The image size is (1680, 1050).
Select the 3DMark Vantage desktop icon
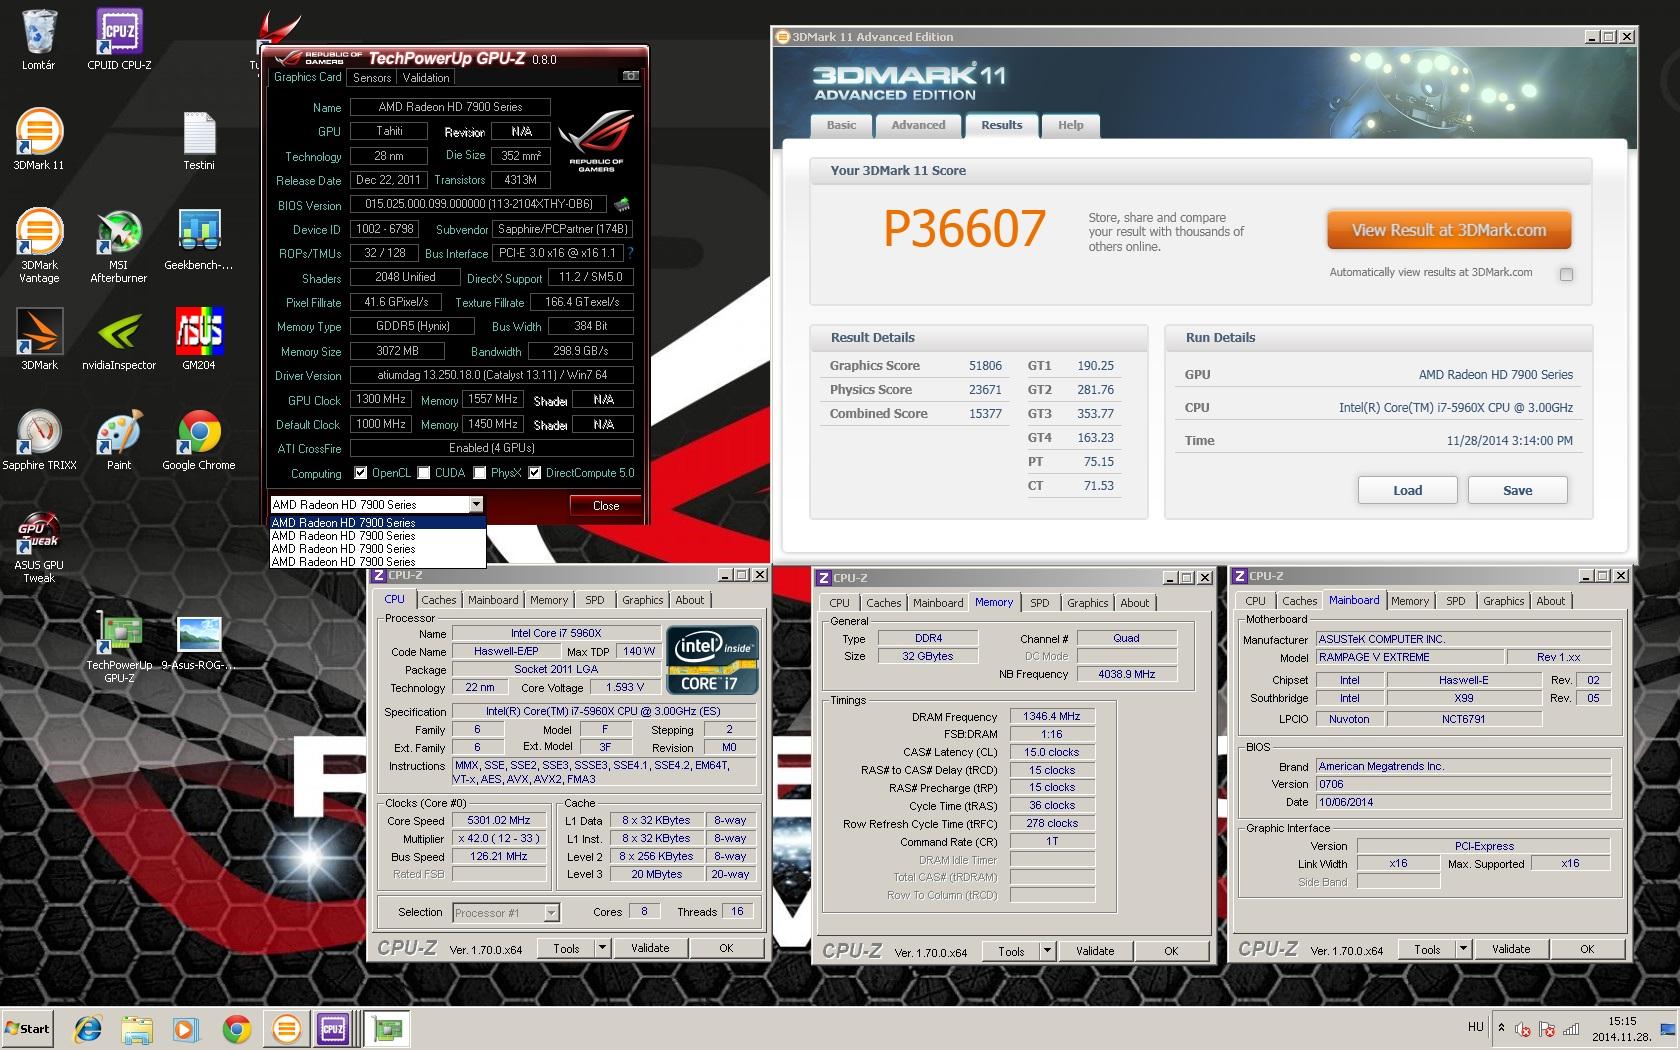(x=39, y=246)
